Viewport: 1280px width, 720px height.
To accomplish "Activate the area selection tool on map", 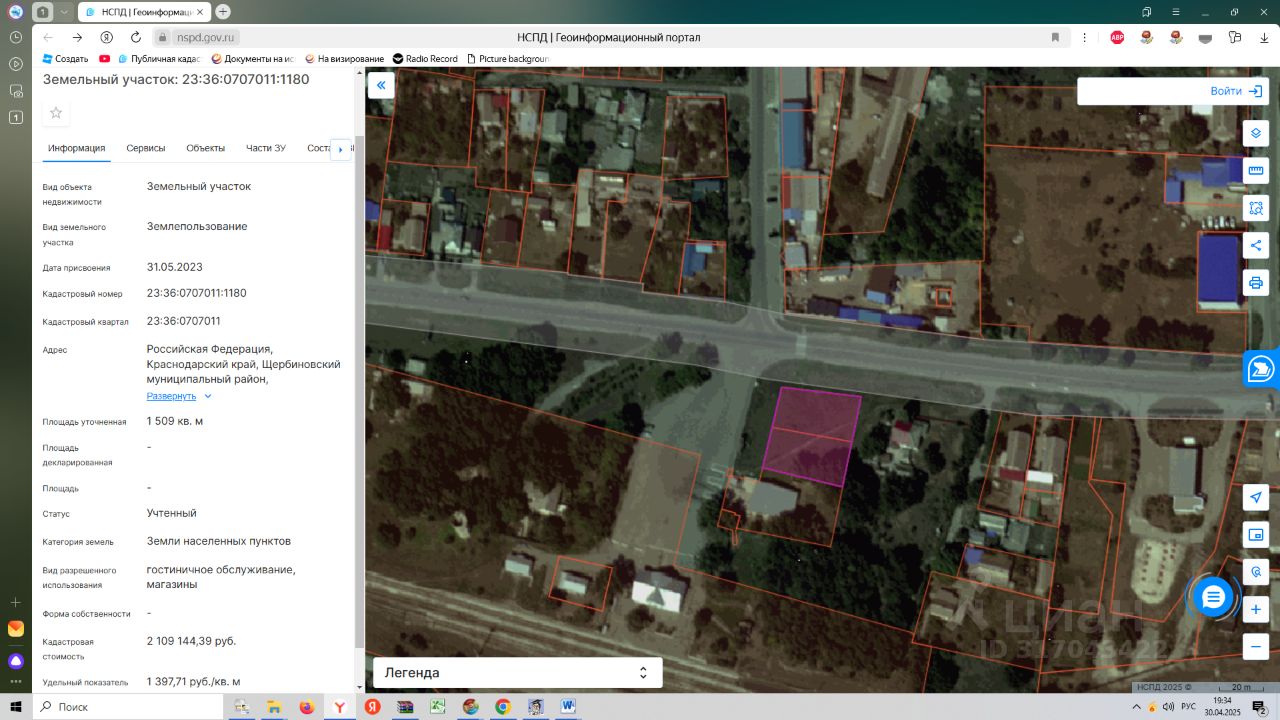I will tap(1256, 208).
